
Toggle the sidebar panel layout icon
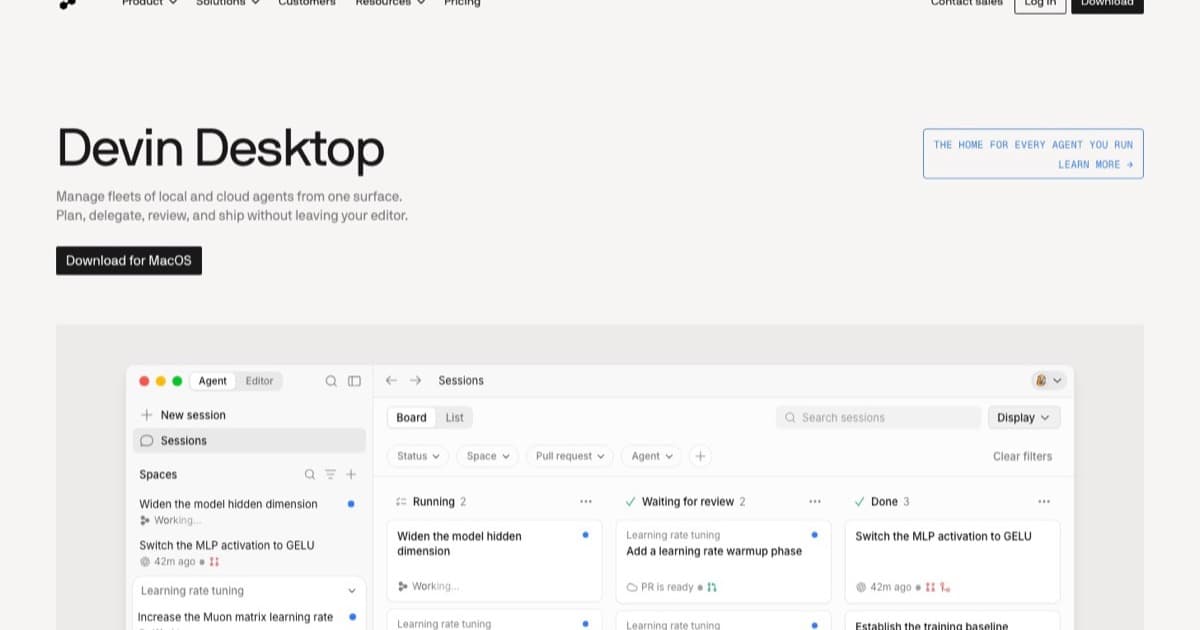[x=354, y=381]
